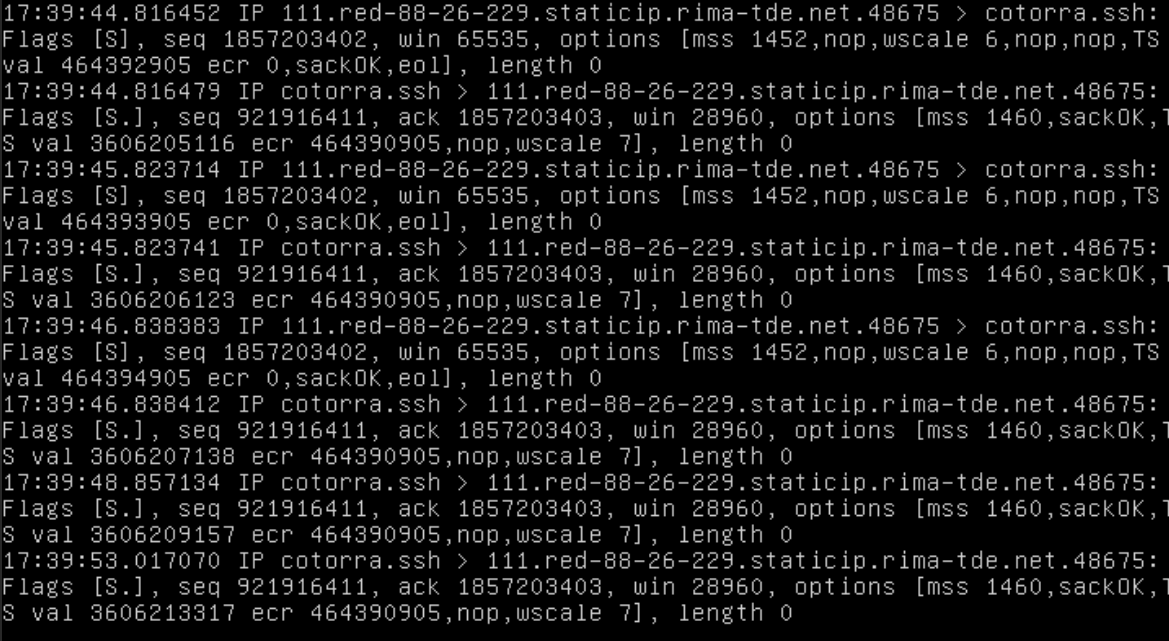Click the timestamp 17:39:46.838383
Image resolution: width=1169 pixels, height=641 pixels.
112,326
